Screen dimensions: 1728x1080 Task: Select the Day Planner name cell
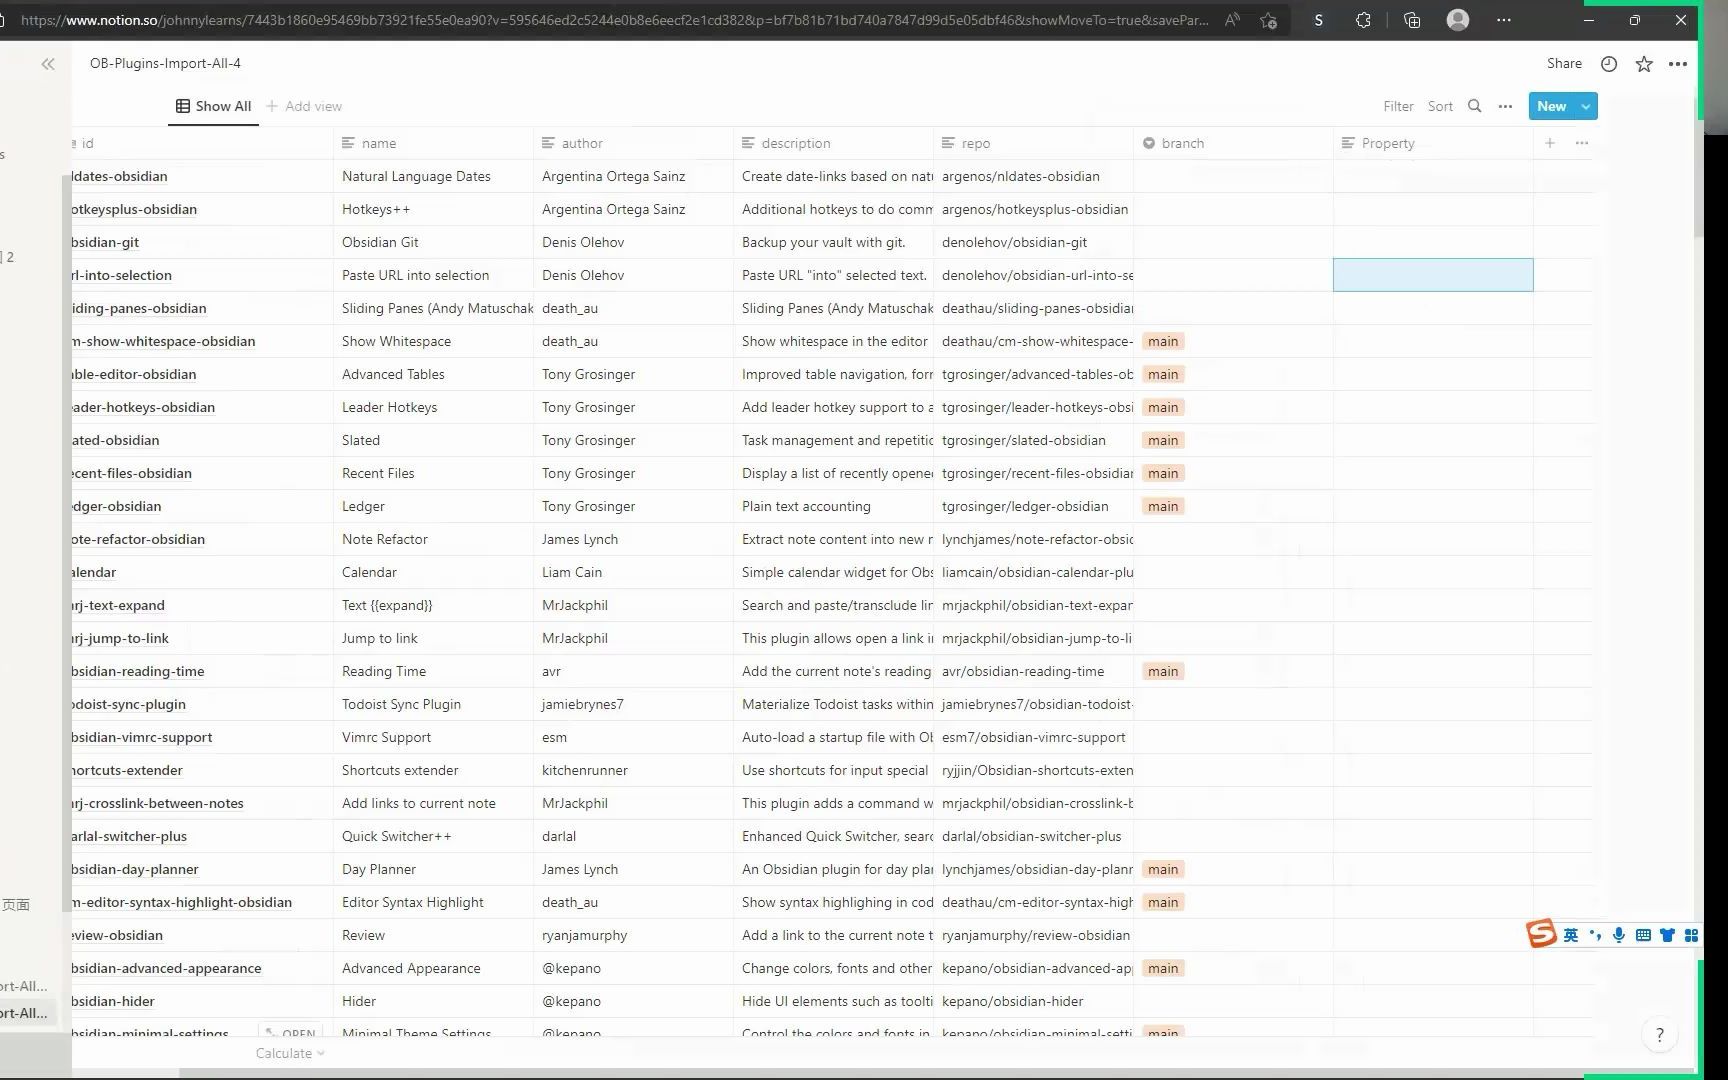433,869
